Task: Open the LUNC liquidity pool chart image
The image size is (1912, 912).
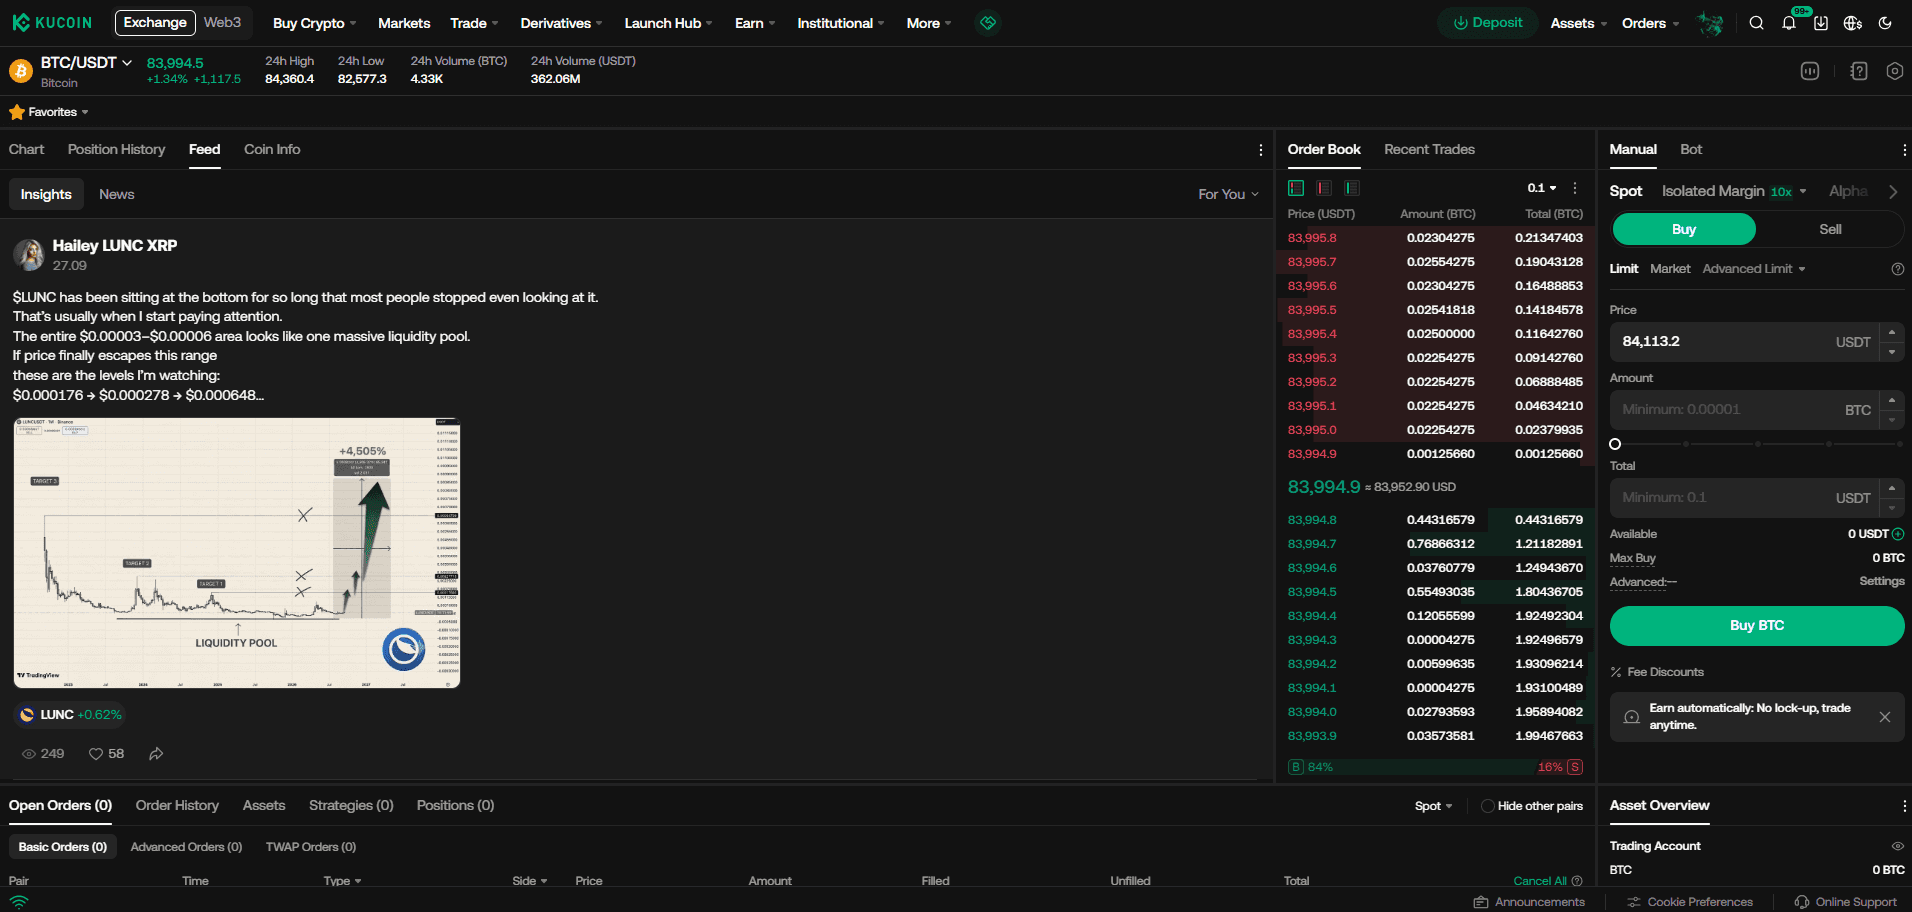Action: (x=237, y=553)
